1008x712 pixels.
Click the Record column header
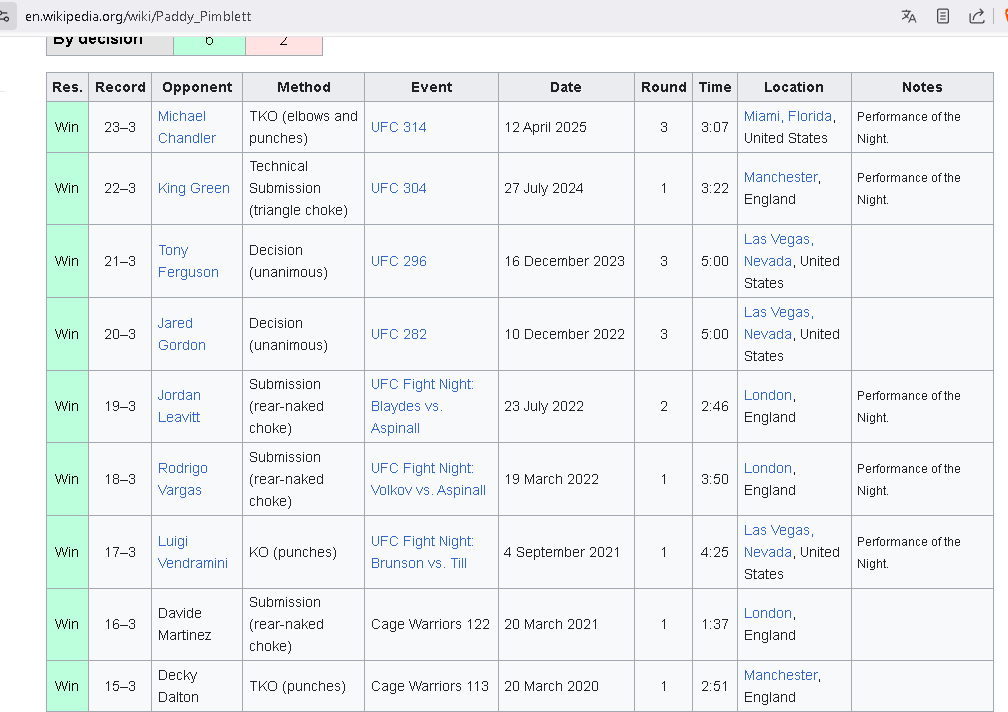pos(120,87)
